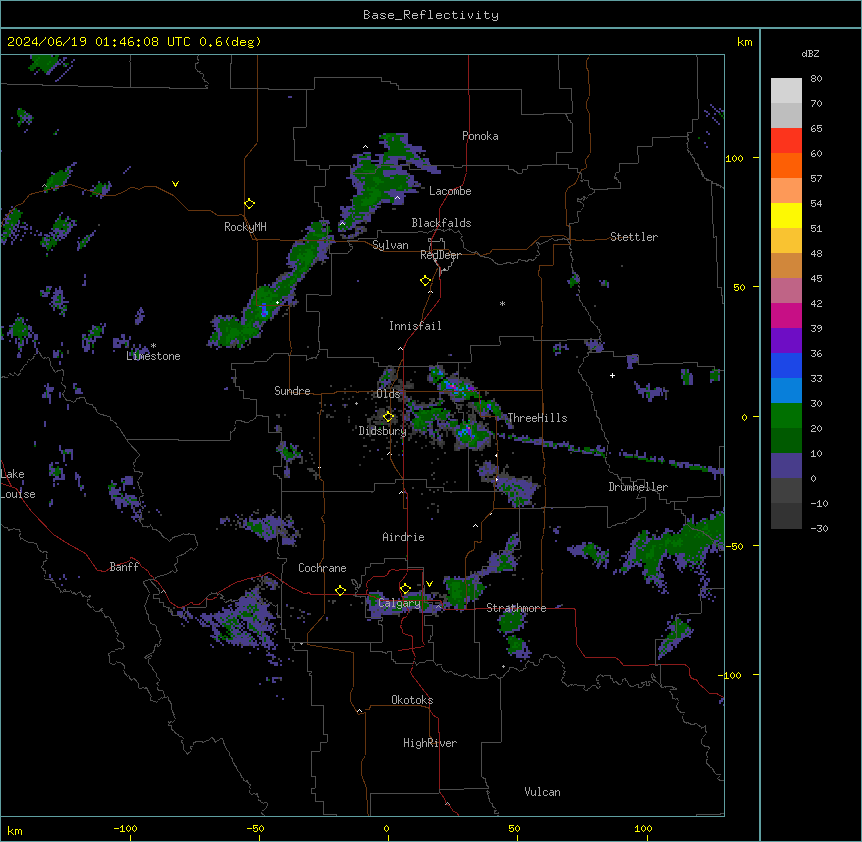This screenshot has height=842, width=862.
Task: Select the 50 tick on the horizontal axis
Action: click(x=515, y=828)
